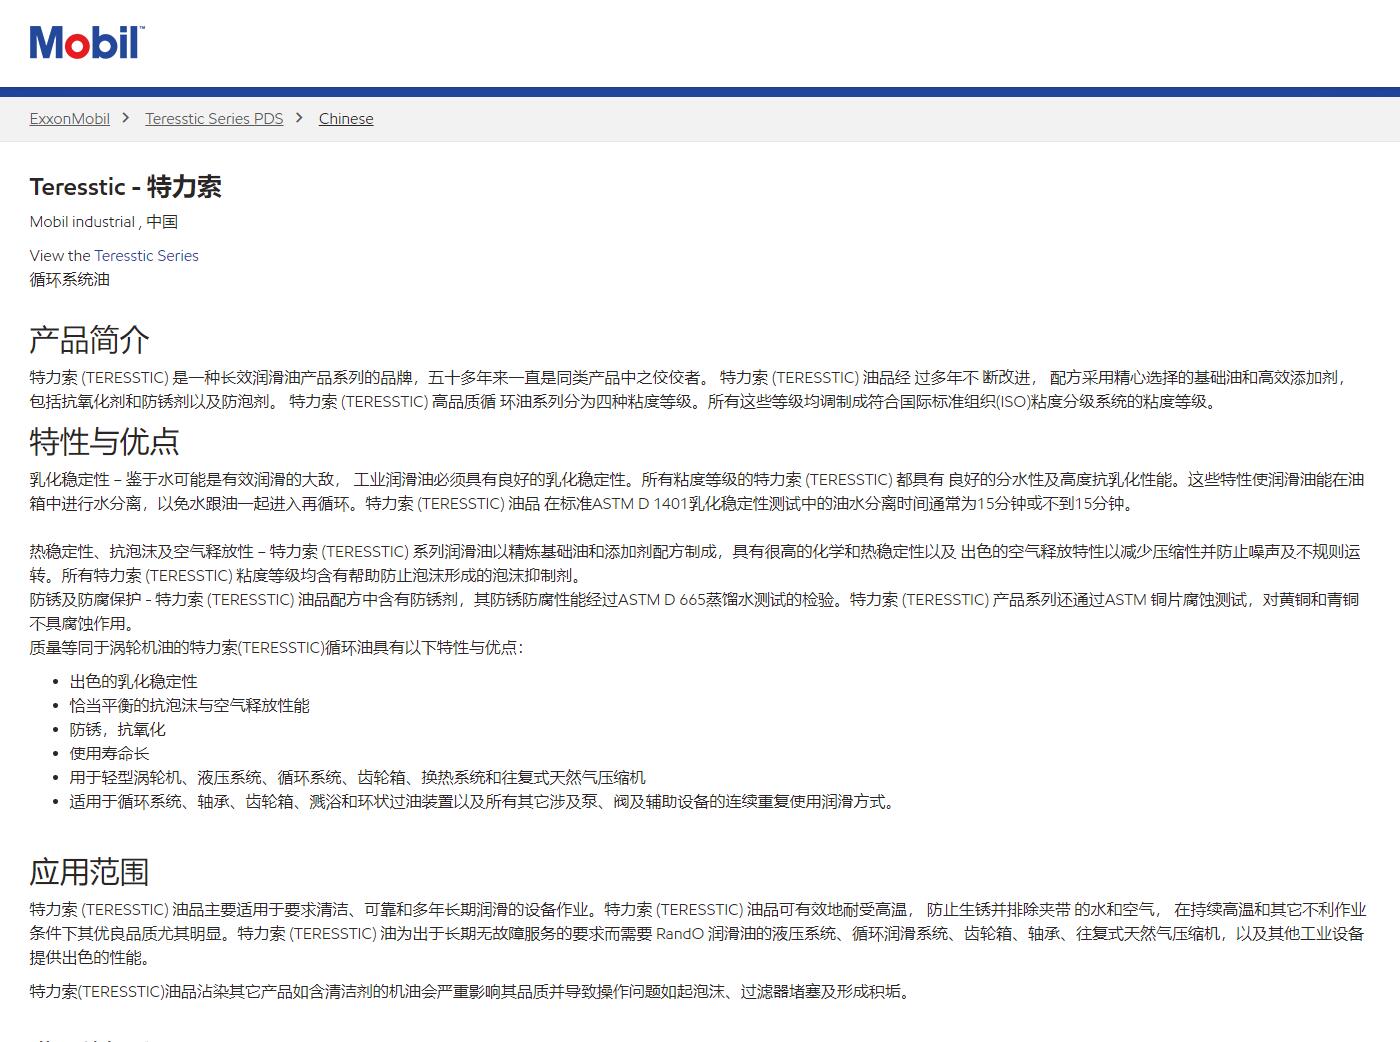Screen dimensions: 1400x1042
Task: Click the Mobil logo
Action: coord(87,42)
